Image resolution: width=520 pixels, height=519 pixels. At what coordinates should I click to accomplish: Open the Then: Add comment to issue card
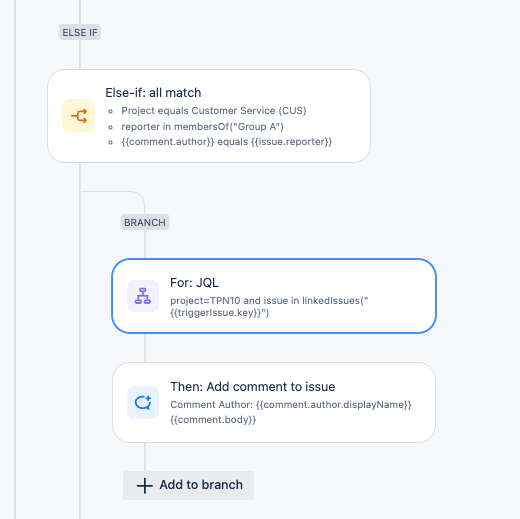coord(274,402)
